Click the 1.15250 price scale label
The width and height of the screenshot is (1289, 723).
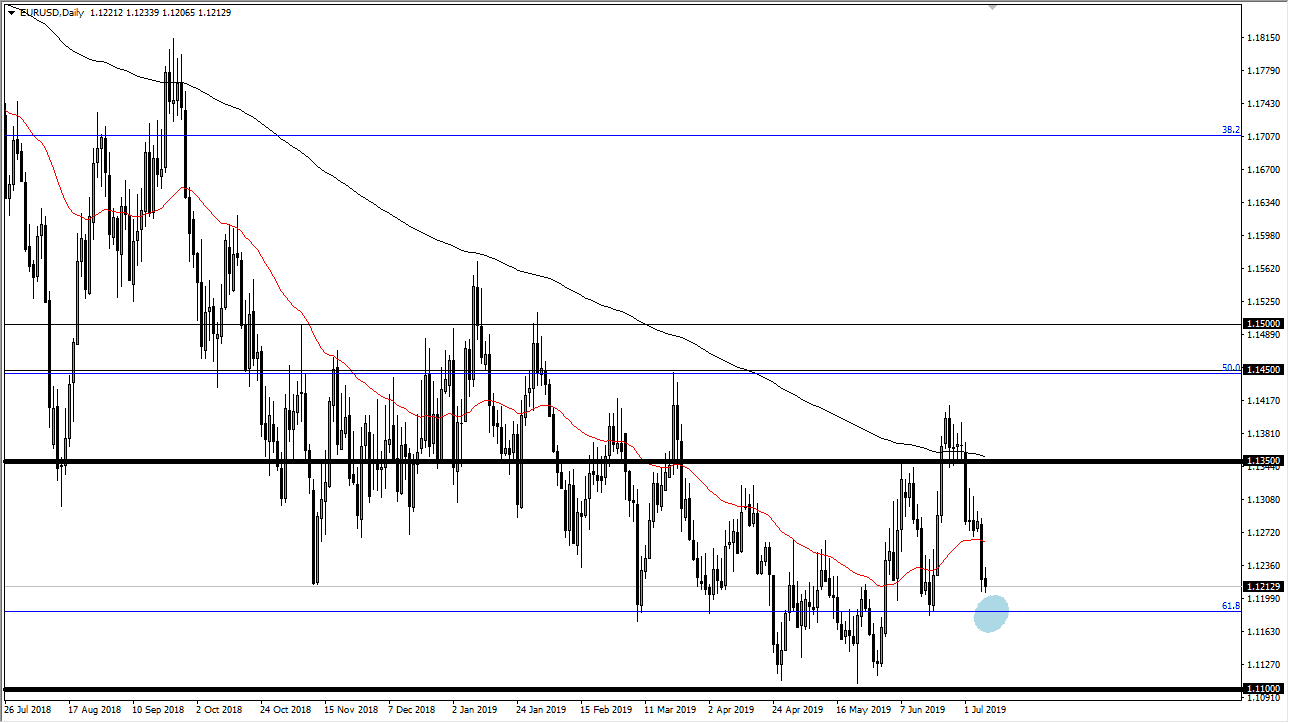1265,302
